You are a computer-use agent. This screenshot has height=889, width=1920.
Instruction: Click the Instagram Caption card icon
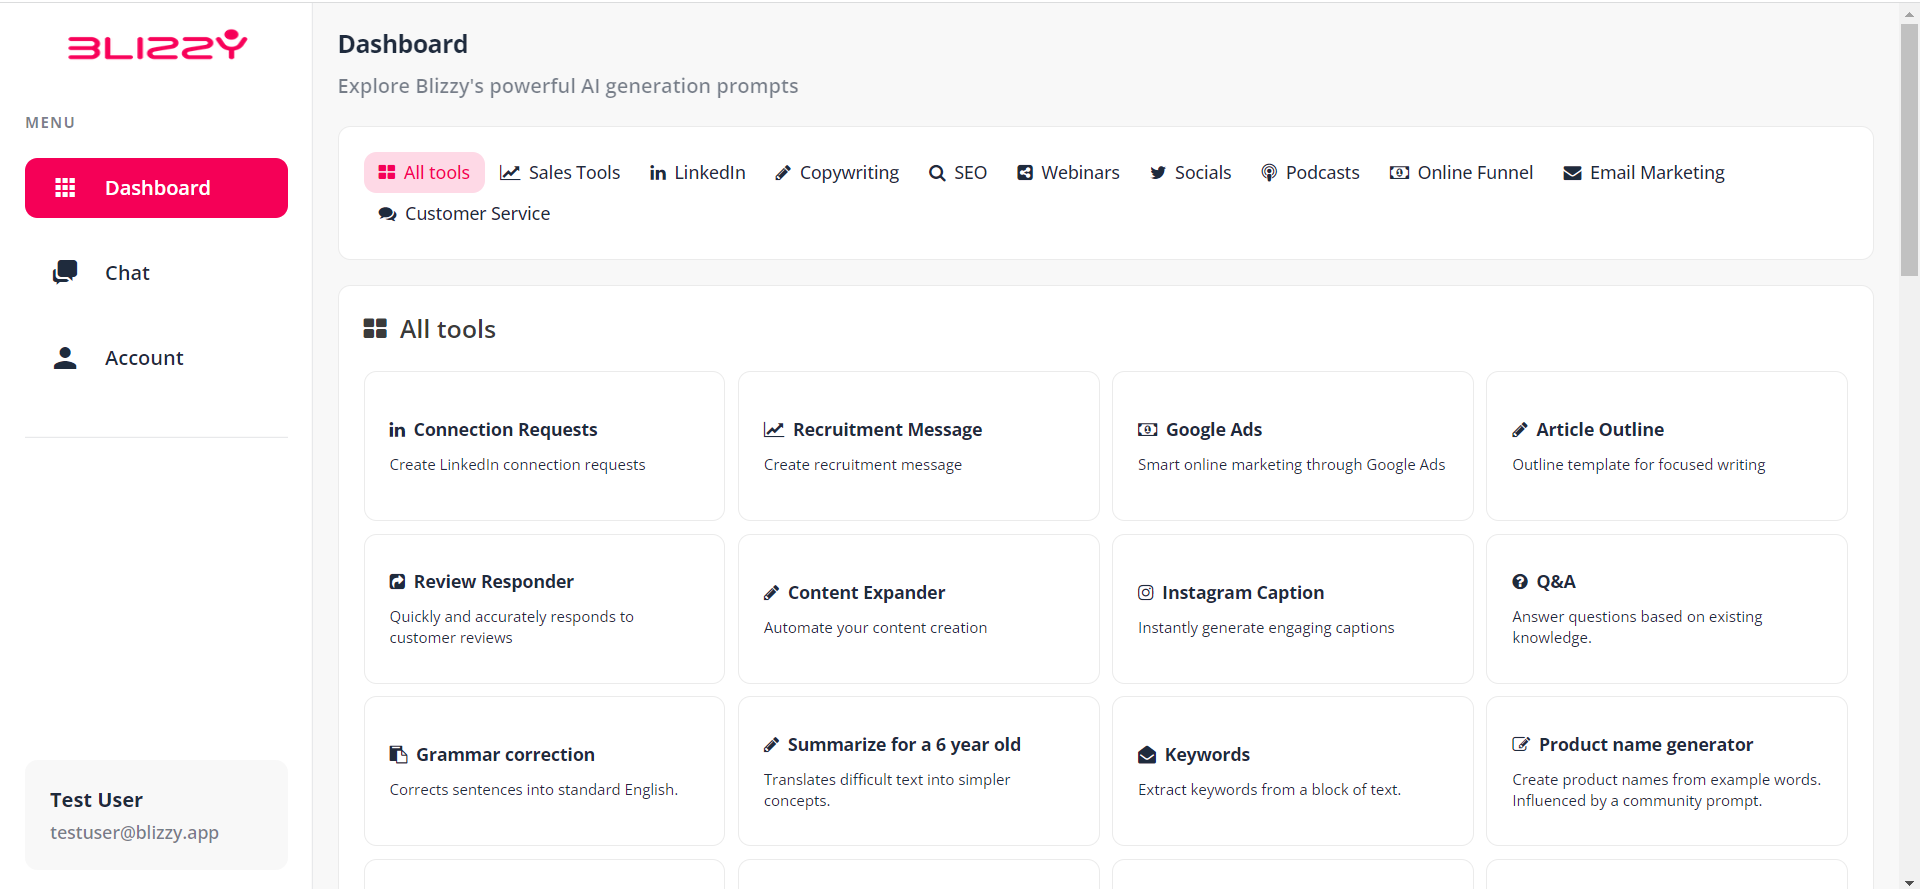click(1146, 593)
